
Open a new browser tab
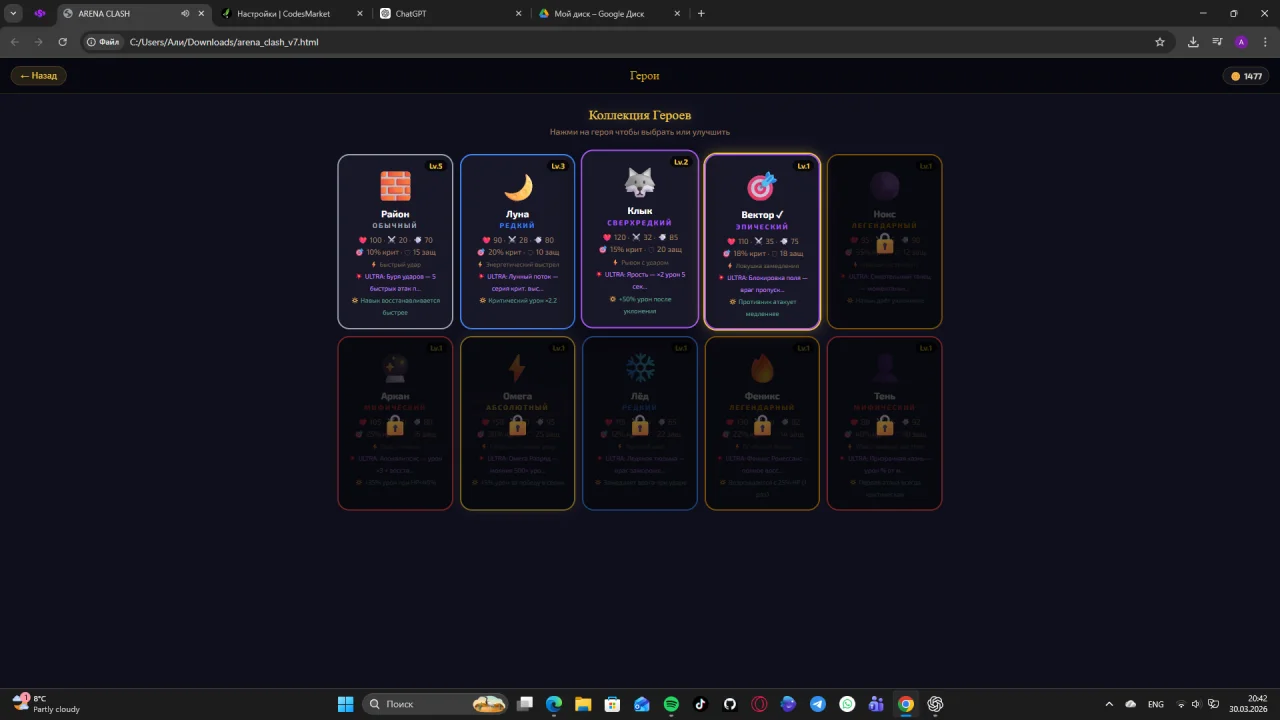coord(701,14)
